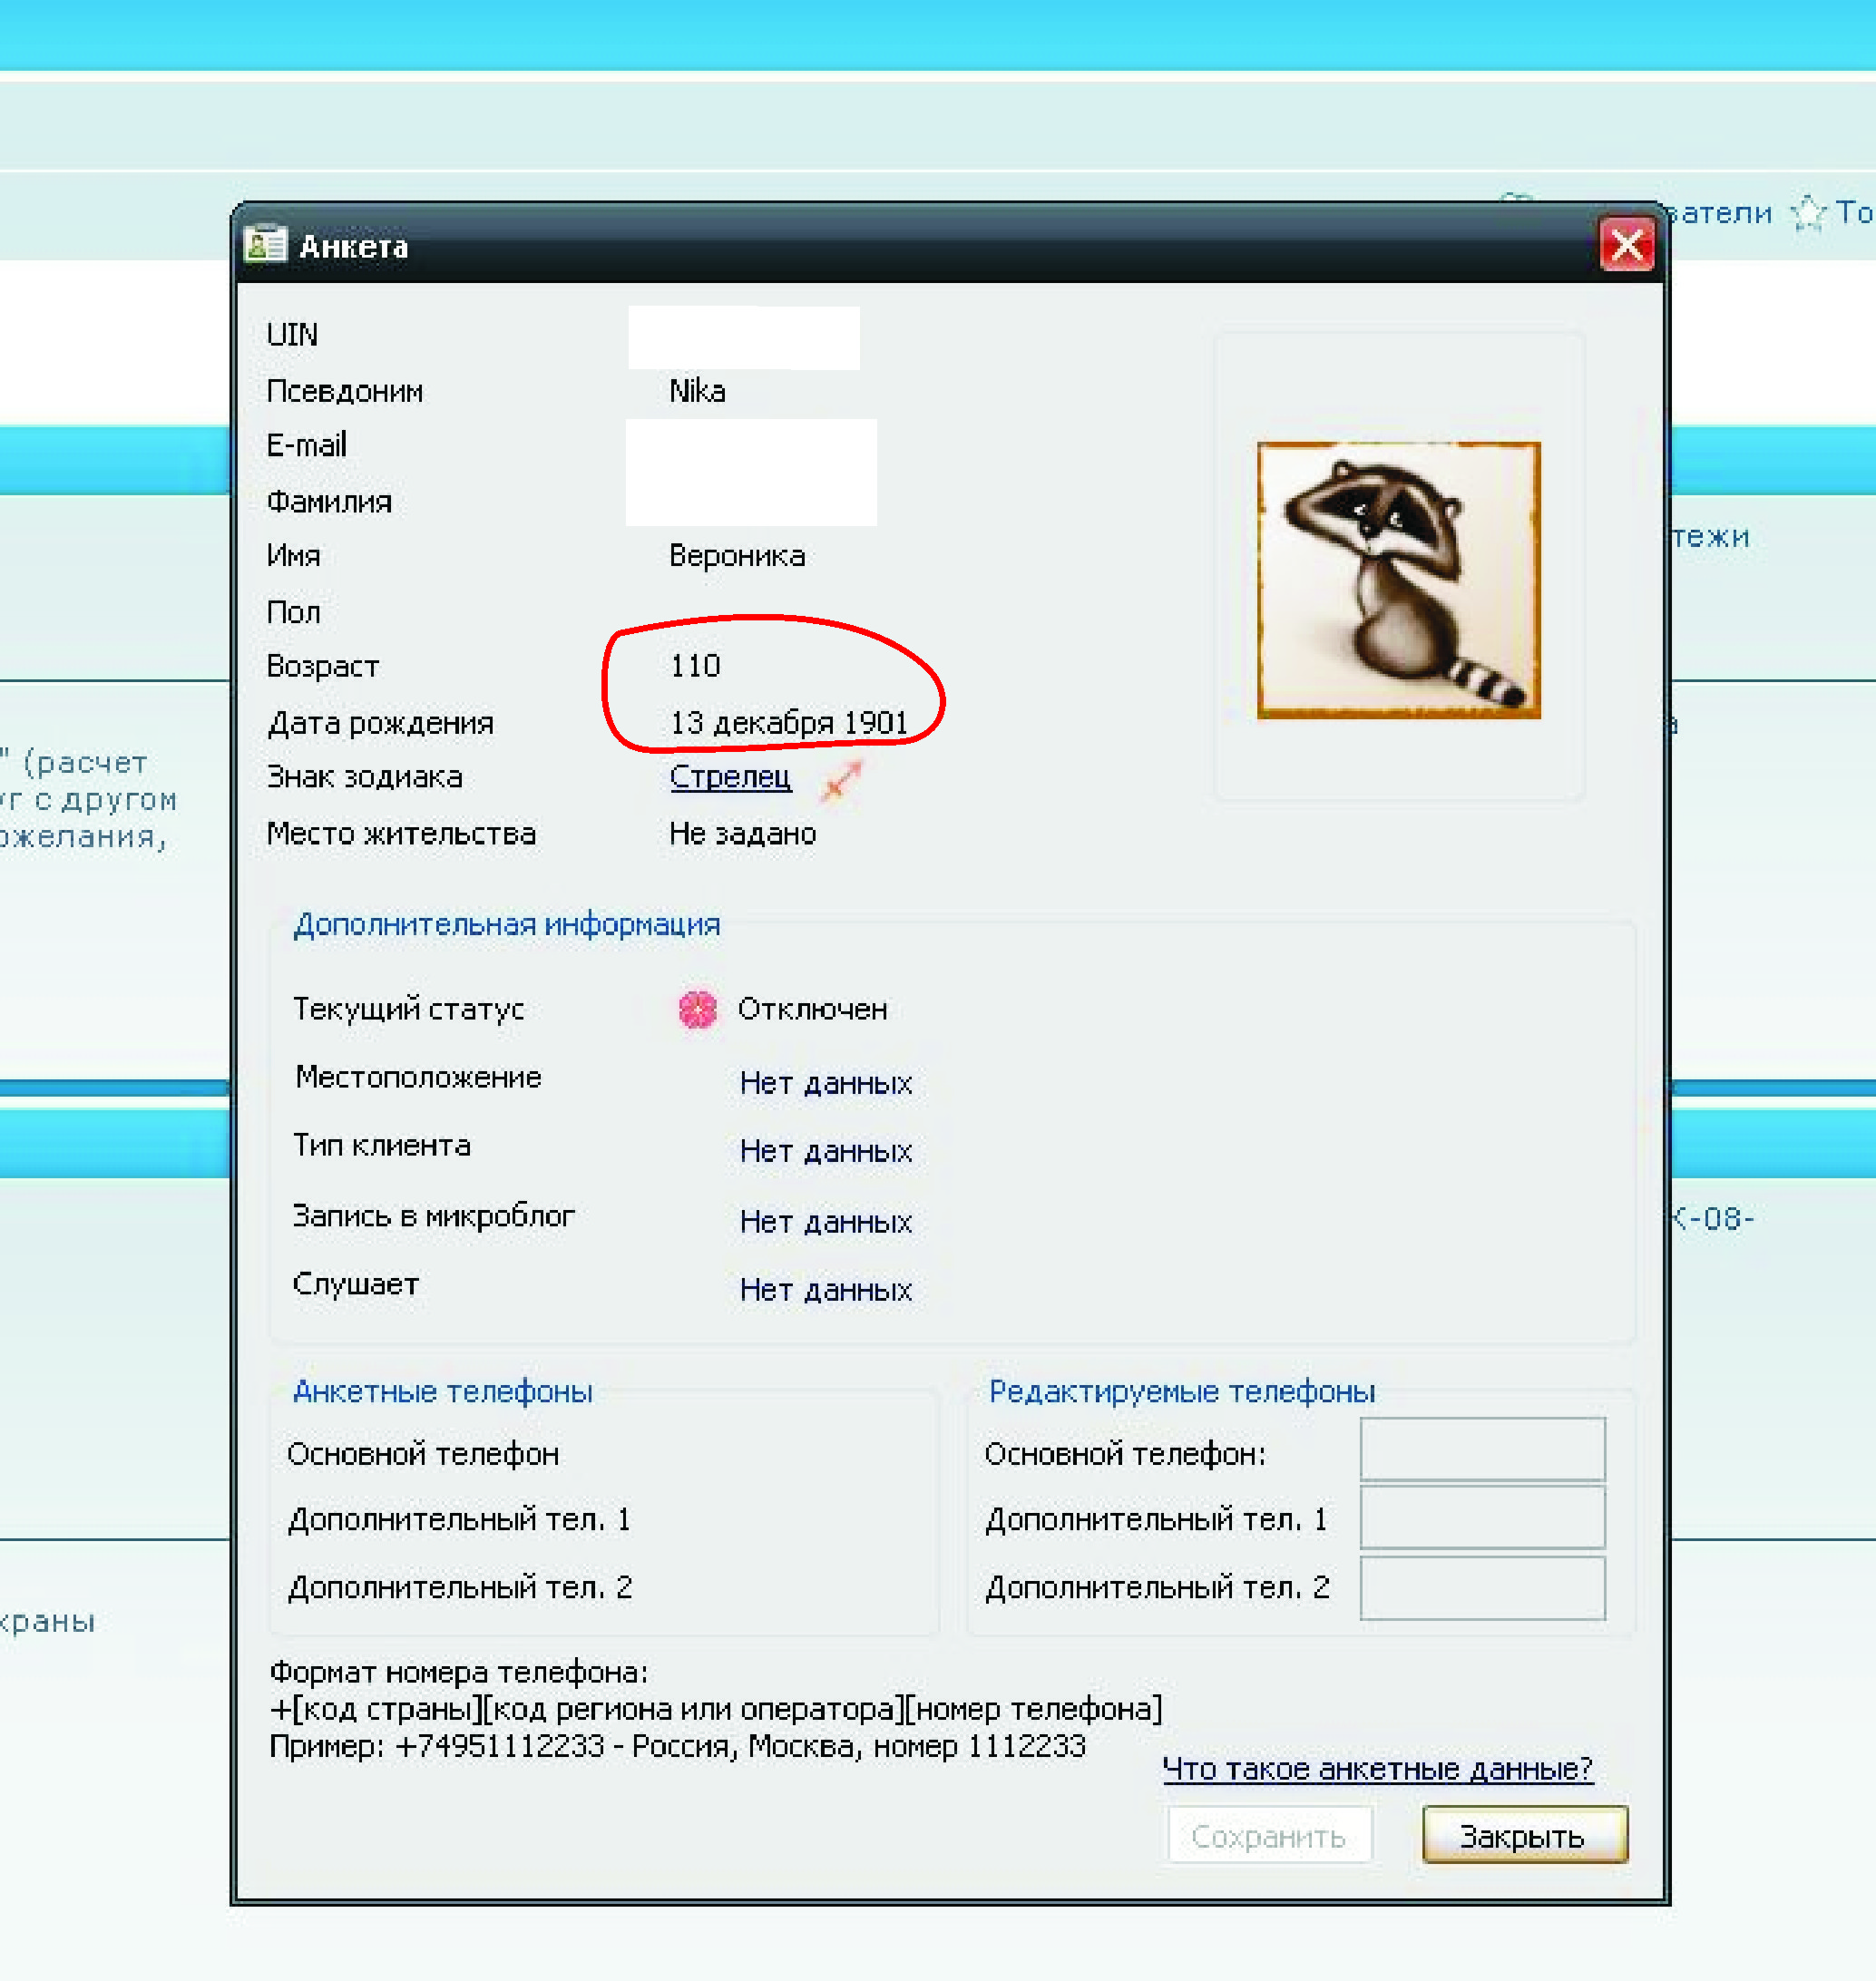Focus the editable Основной телефон field
Image resolution: width=1876 pixels, height=1981 pixels.
pyautogui.click(x=1482, y=1449)
